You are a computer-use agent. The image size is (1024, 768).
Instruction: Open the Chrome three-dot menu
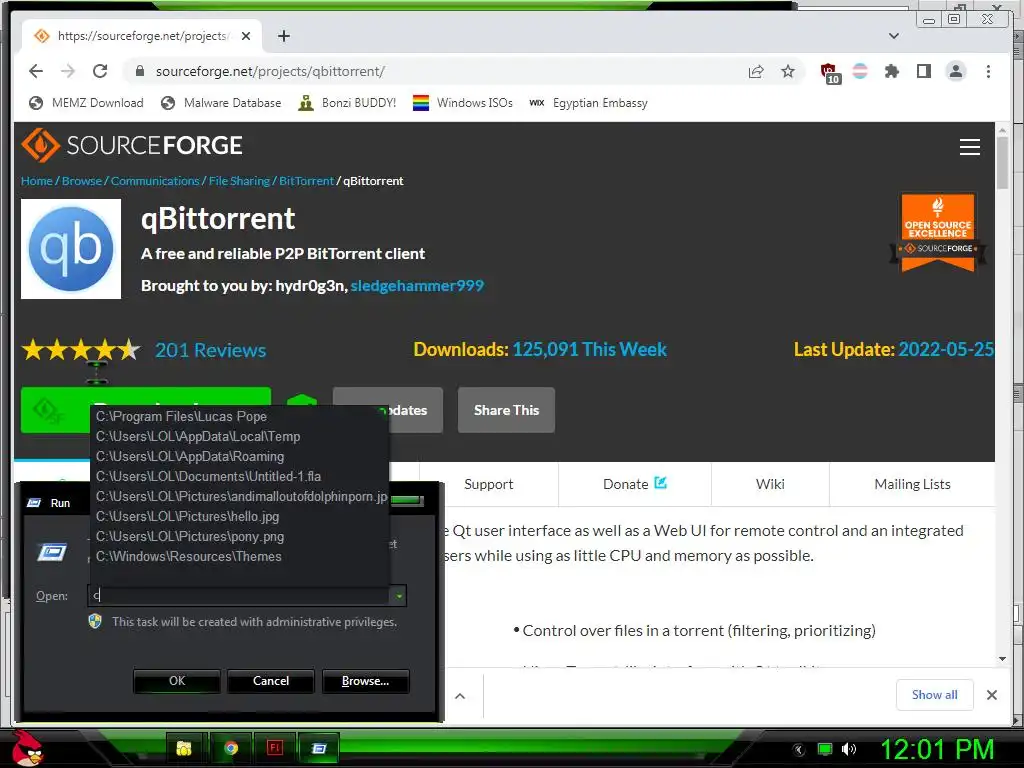(x=988, y=71)
